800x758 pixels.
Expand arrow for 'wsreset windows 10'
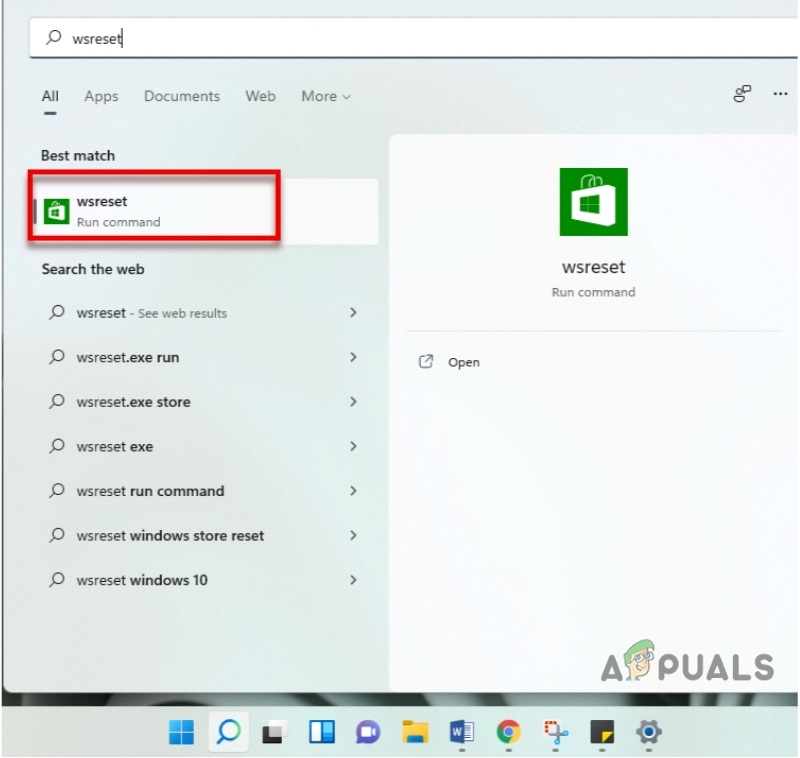click(x=353, y=580)
